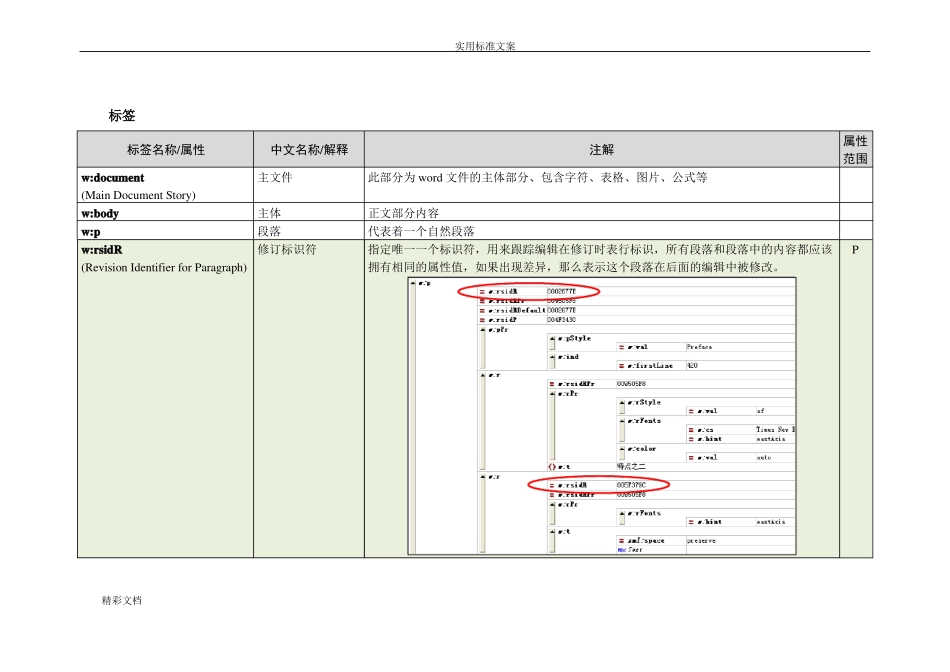950x672 pixels.
Task: Click the 标签 section heading
Action: click(122, 116)
